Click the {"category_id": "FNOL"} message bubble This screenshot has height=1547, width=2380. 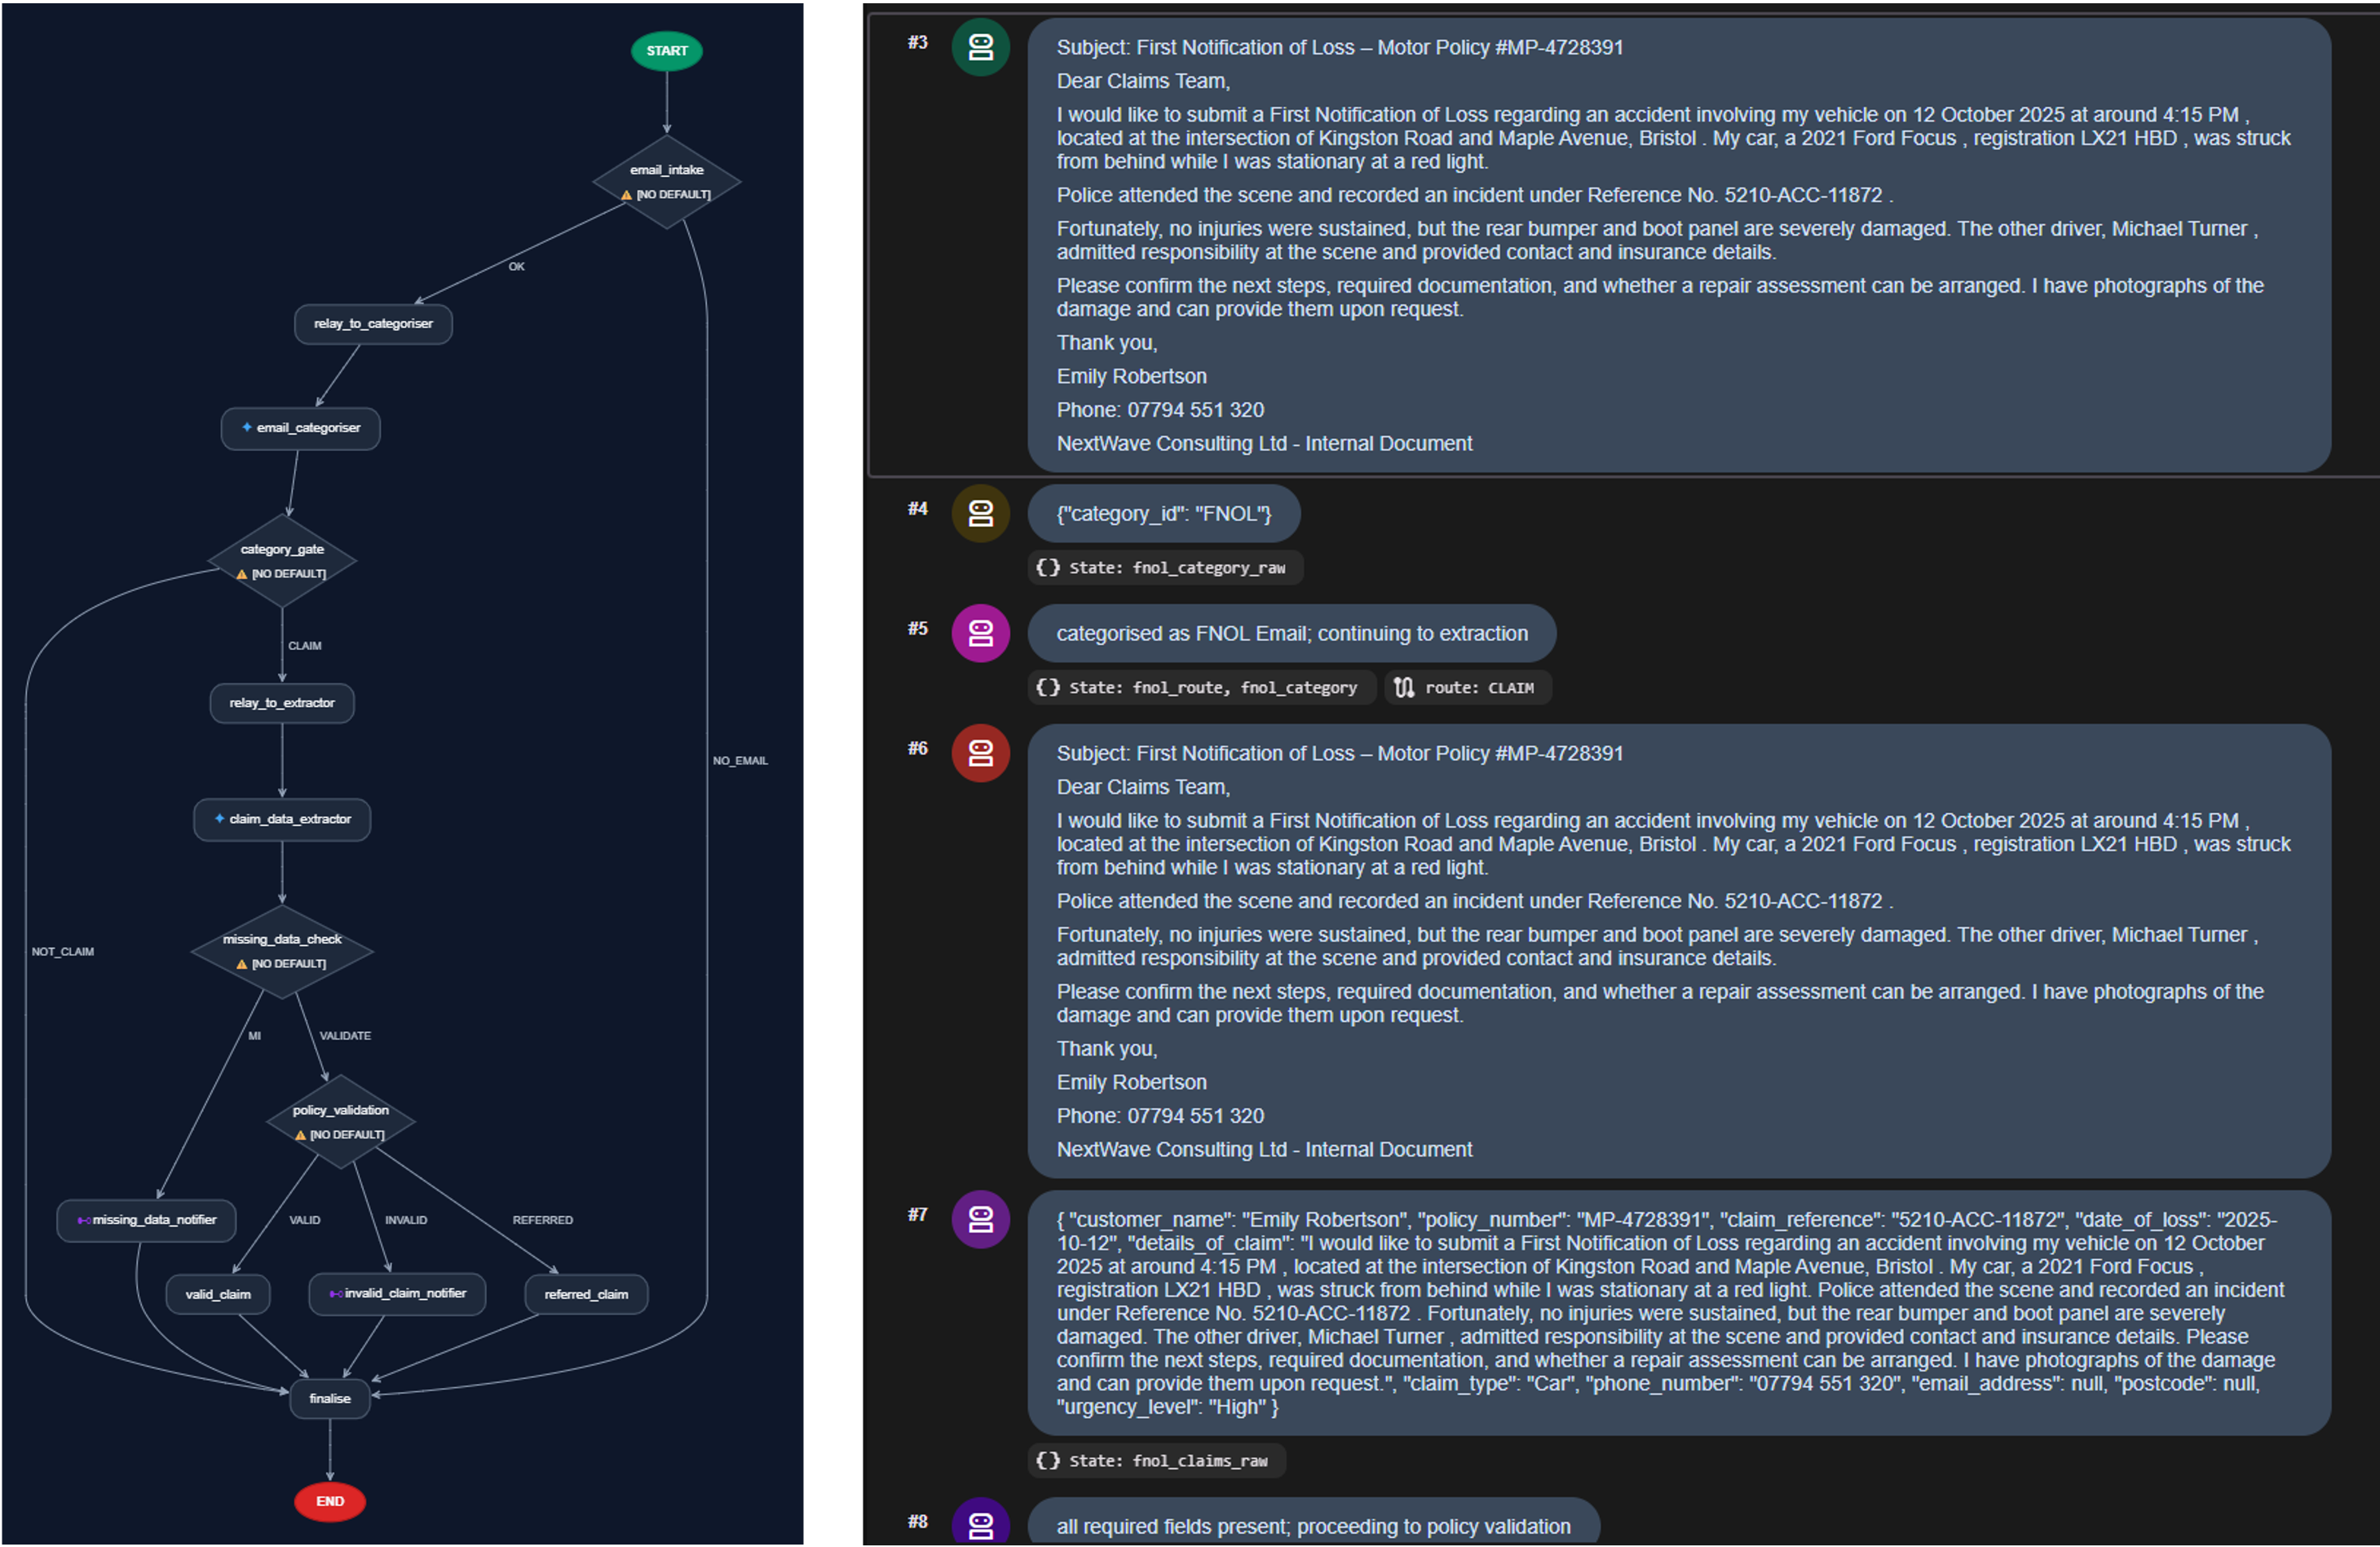click(1164, 513)
